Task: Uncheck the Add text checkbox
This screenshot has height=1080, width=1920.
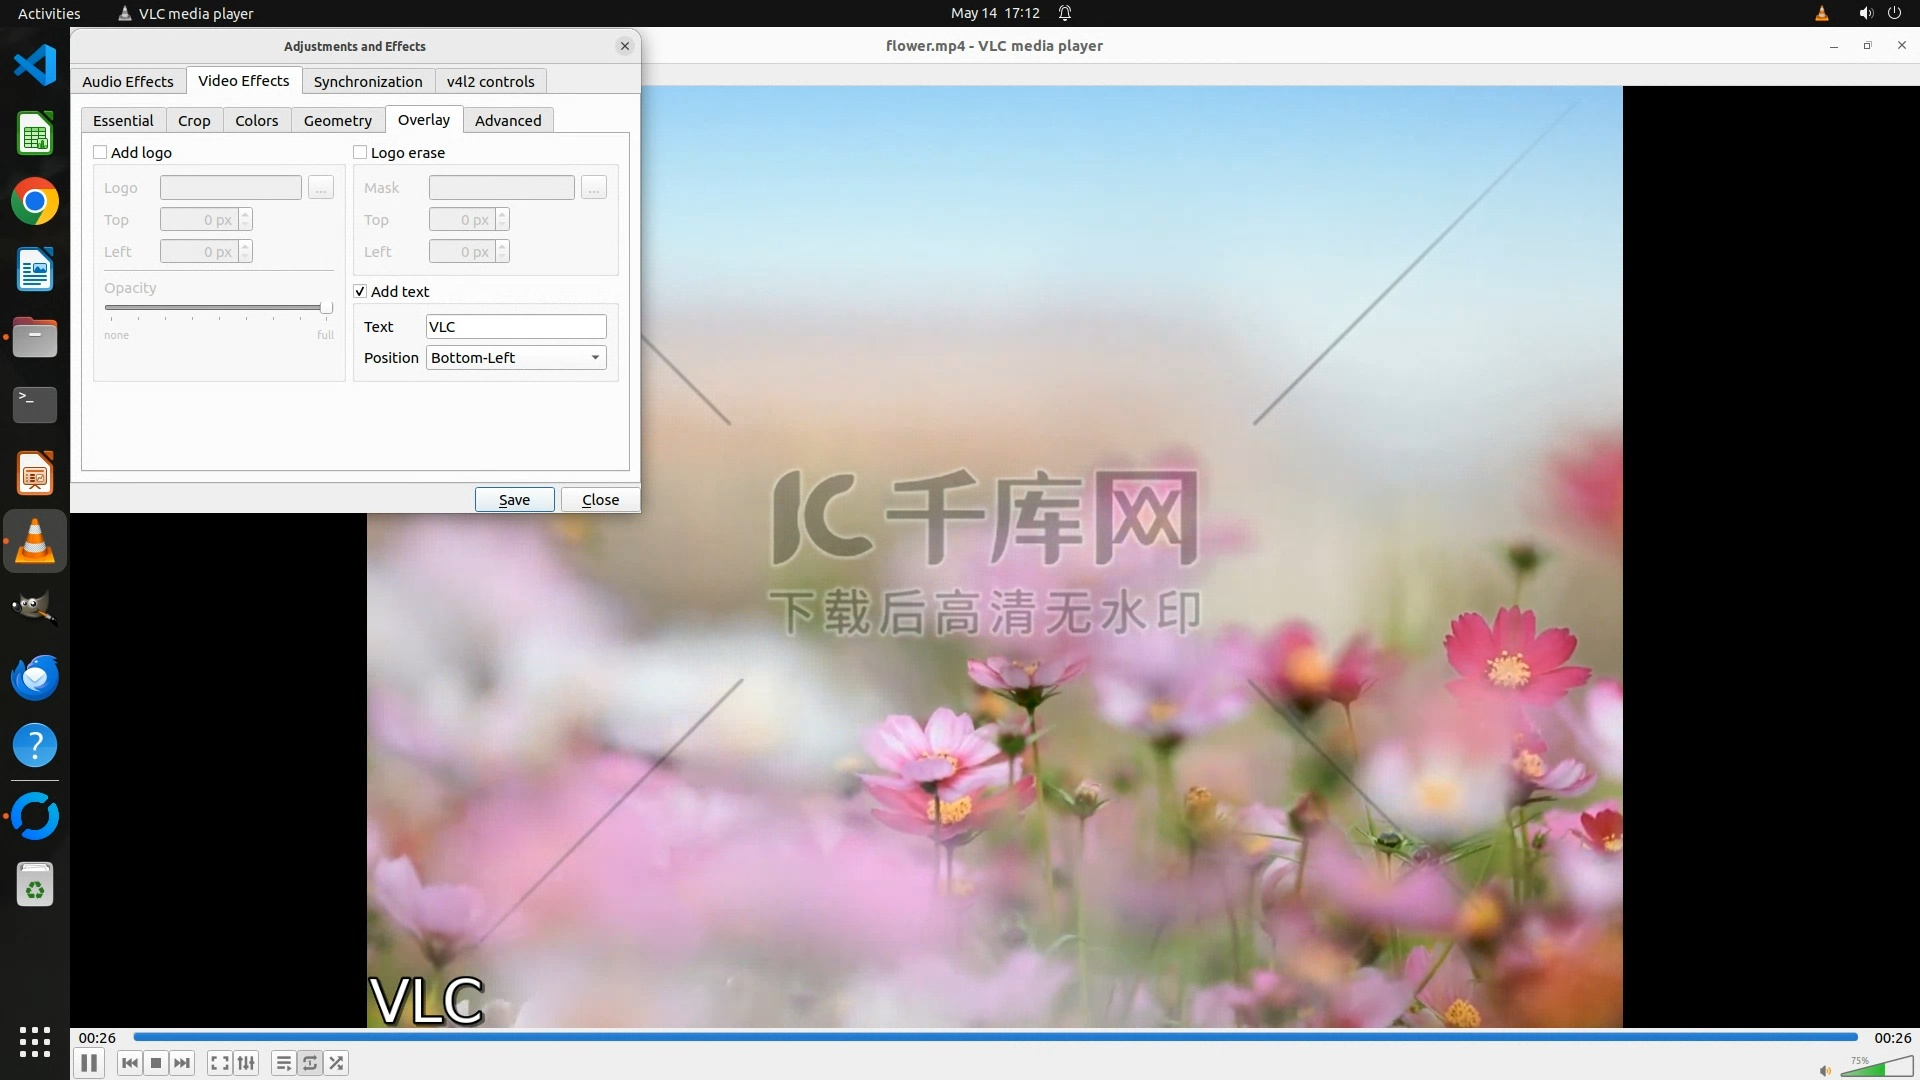Action: pyautogui.click(x=360, y=291)
